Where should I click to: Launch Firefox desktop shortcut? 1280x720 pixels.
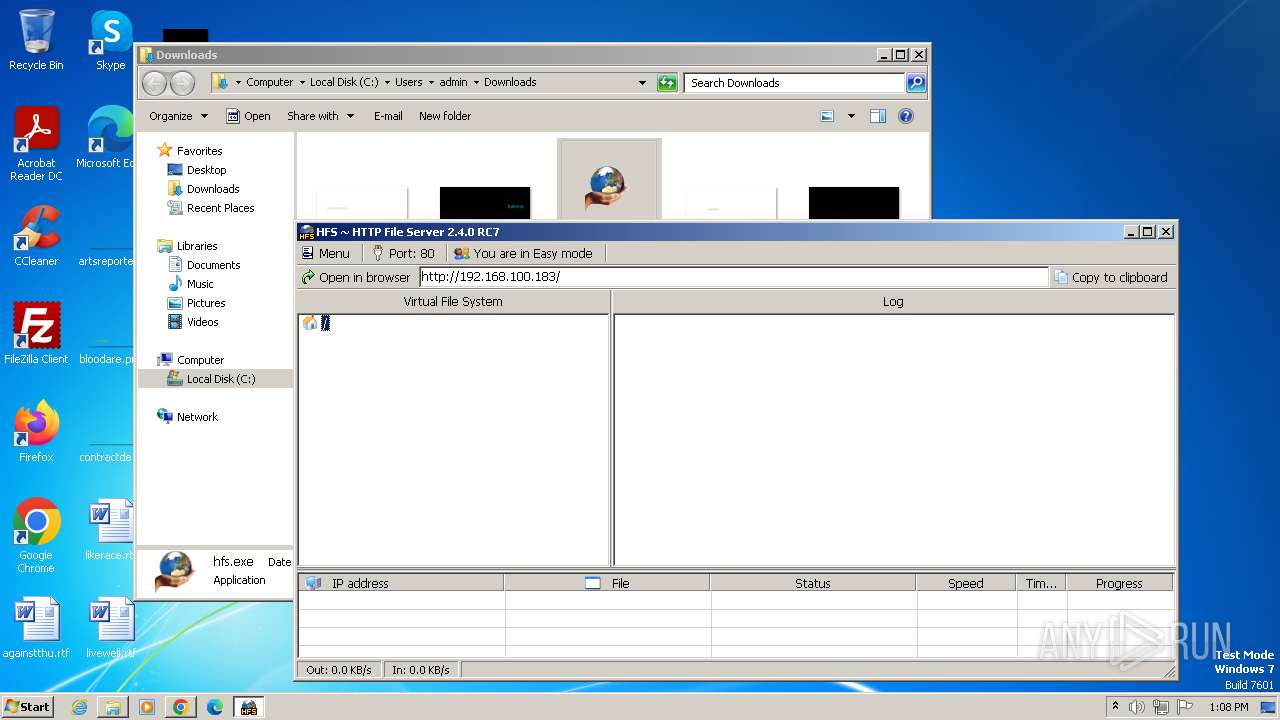[x=36, y=431]
